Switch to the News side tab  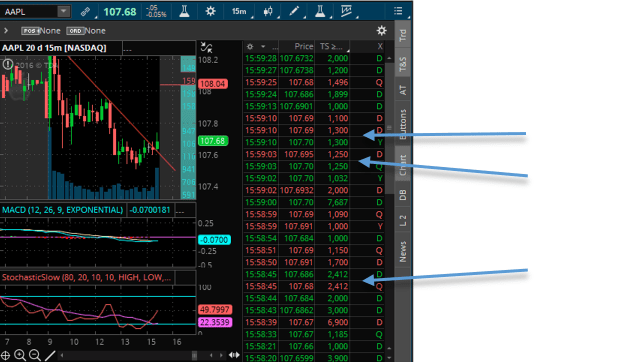[x=403, y=251]
